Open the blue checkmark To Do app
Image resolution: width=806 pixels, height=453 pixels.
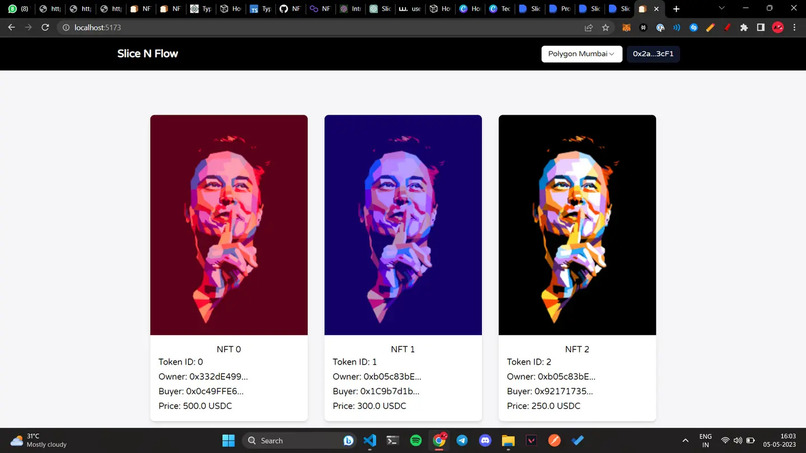pyautogui.click(x=577, y=441)
